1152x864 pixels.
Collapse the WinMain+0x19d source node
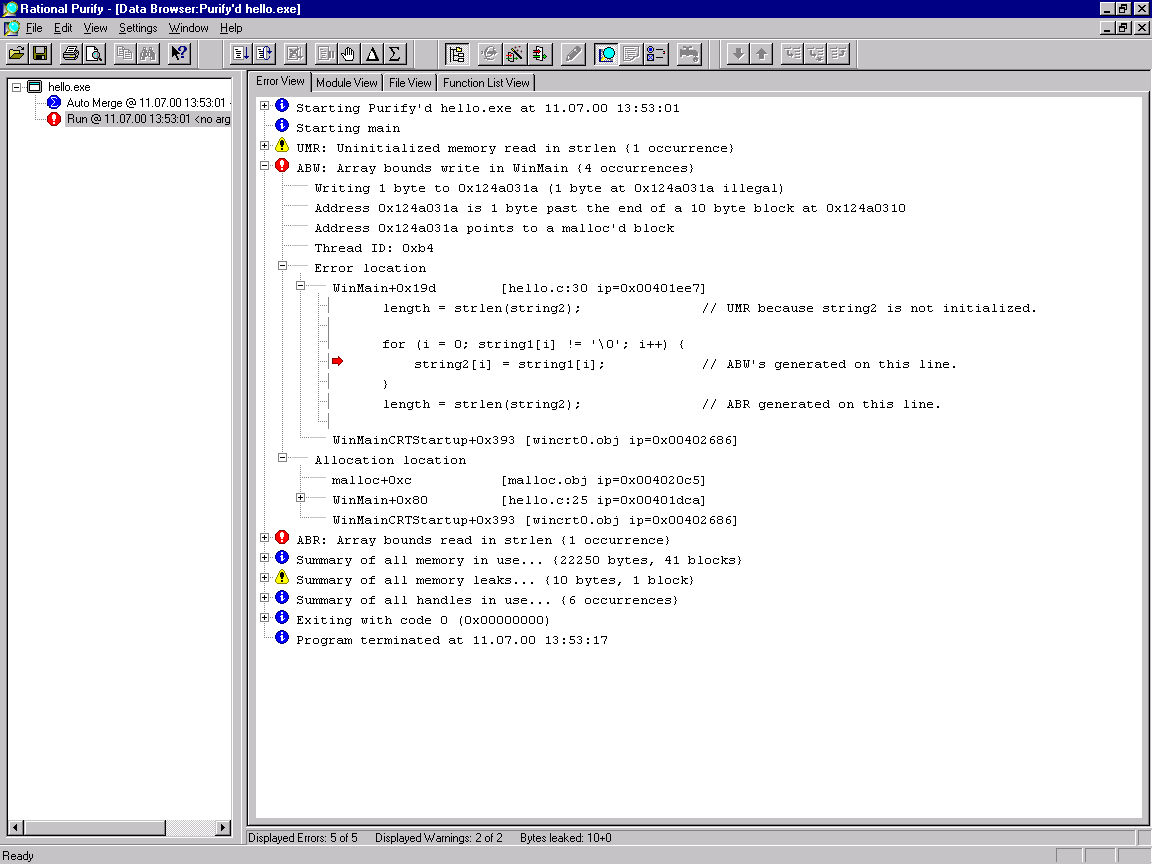click(300, 285)
